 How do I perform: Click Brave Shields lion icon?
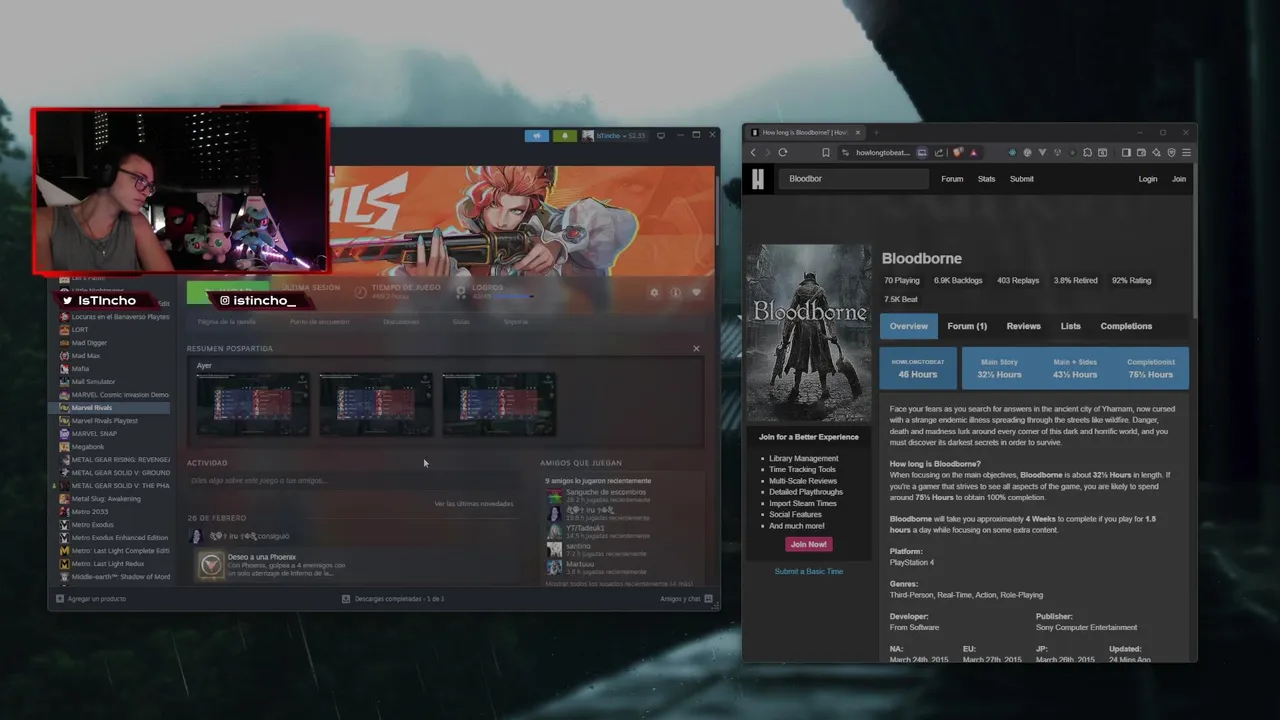pos(958,152)
